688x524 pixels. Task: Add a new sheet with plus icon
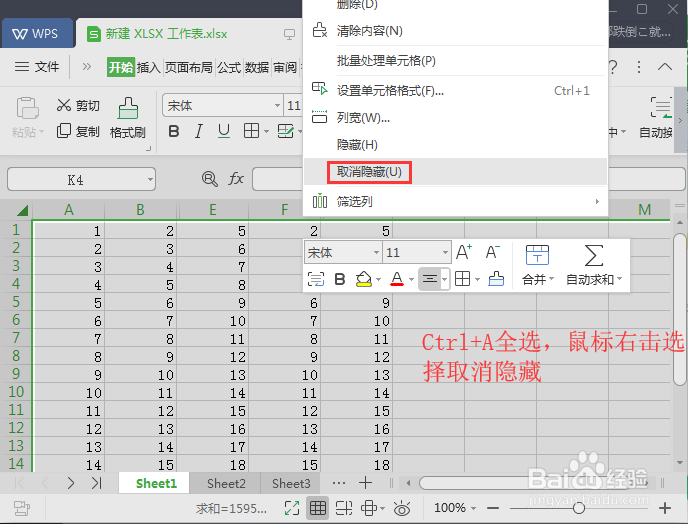click(x=365, y=483)
